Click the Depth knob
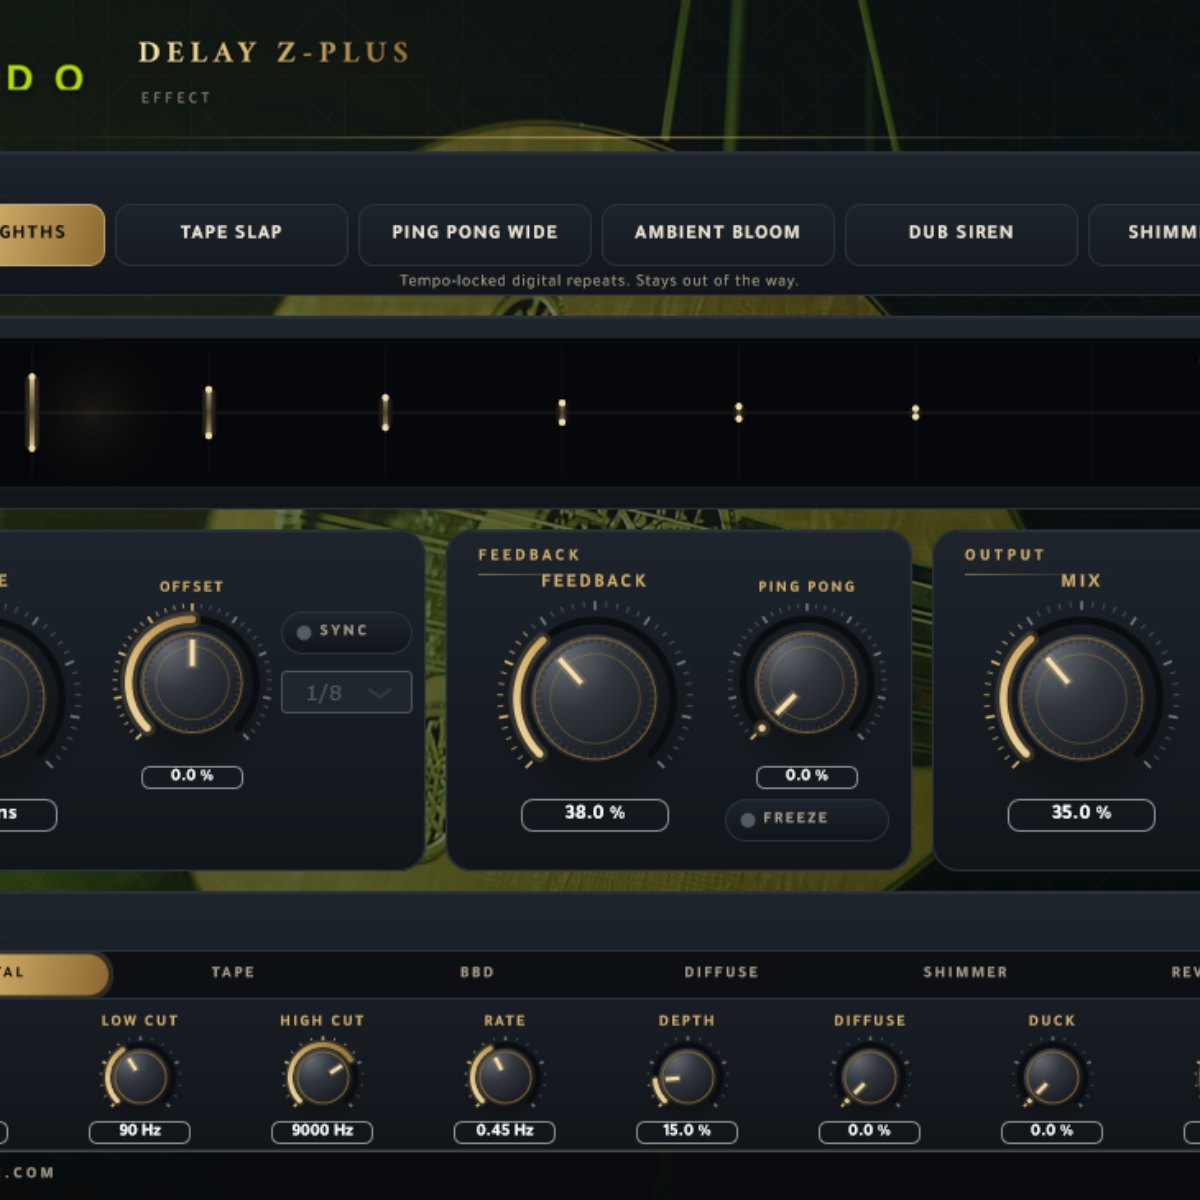The height and width of the screenshot is (1200, 1200). coord(687,1077)
